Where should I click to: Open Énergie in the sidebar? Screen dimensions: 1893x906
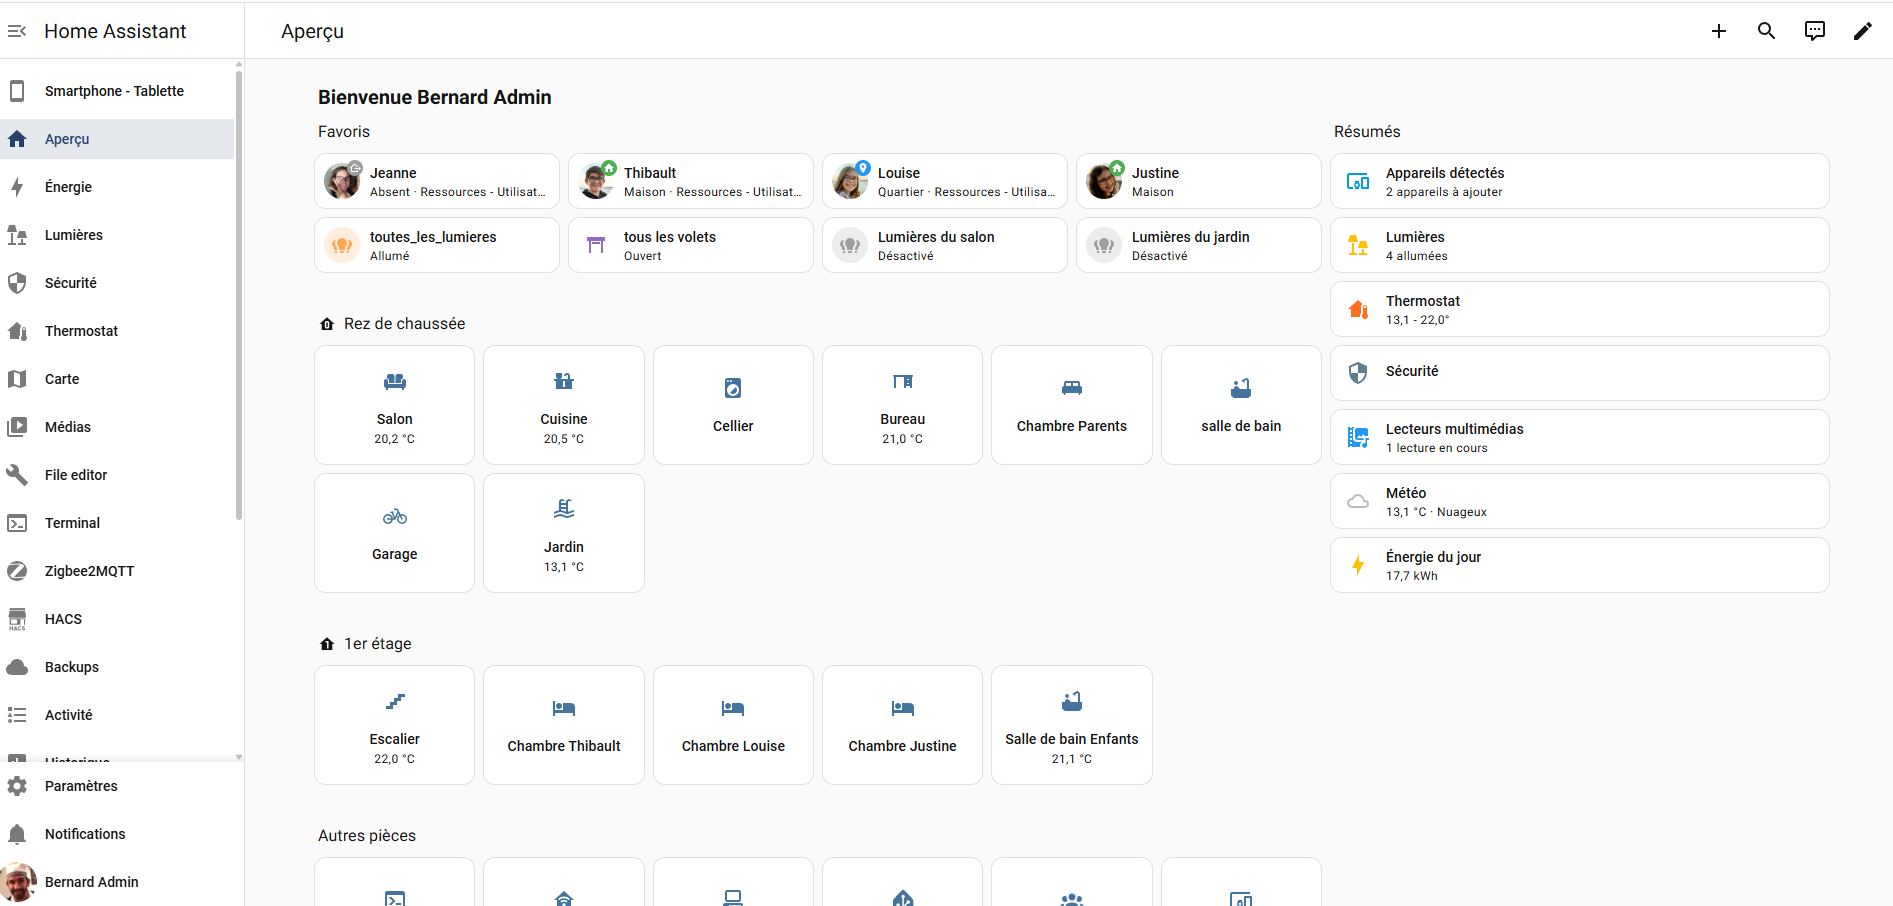coord(68,187)
